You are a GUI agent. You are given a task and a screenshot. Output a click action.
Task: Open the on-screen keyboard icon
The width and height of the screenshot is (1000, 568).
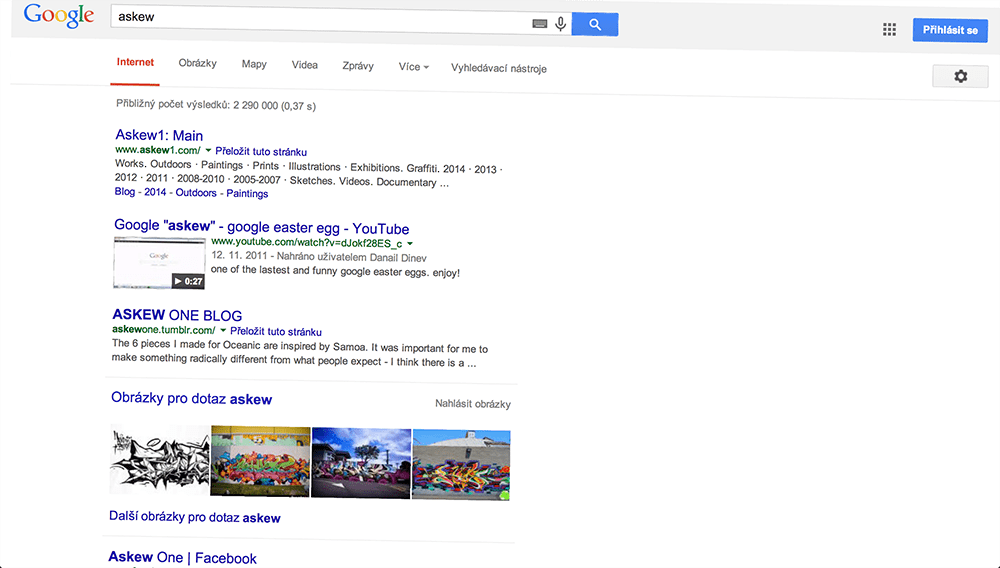(x=540, y=24)
